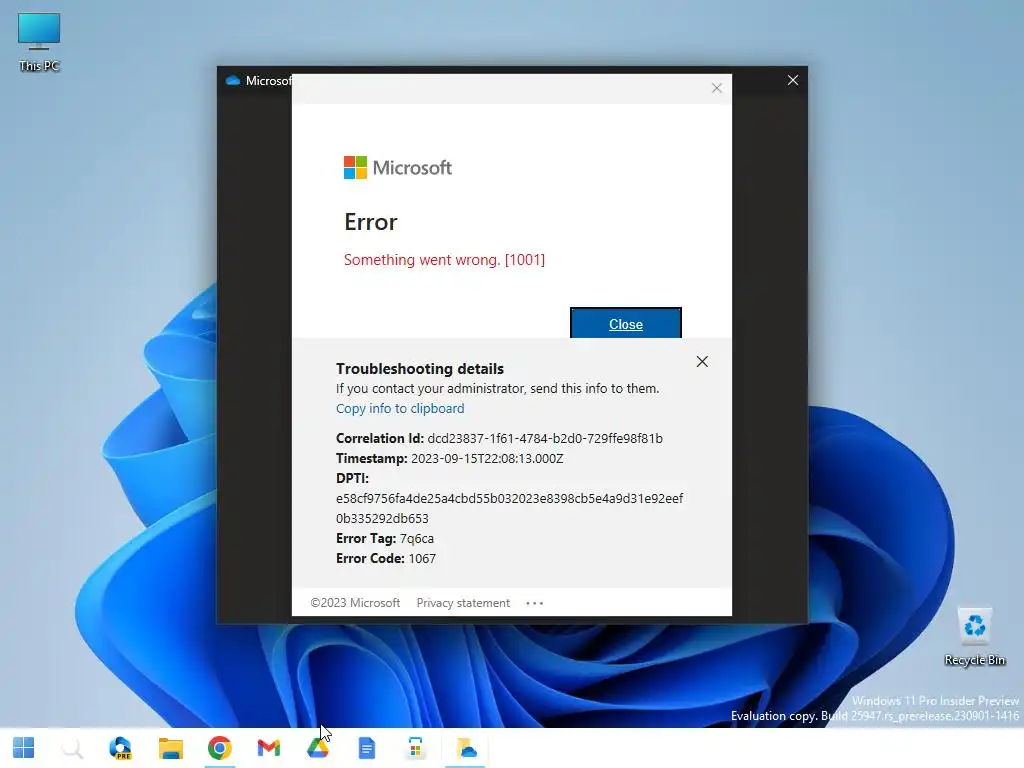This screenshot has height=768, width=1024.
Task: Close the inner Microsoft error dialog
Action: point(716,88)
